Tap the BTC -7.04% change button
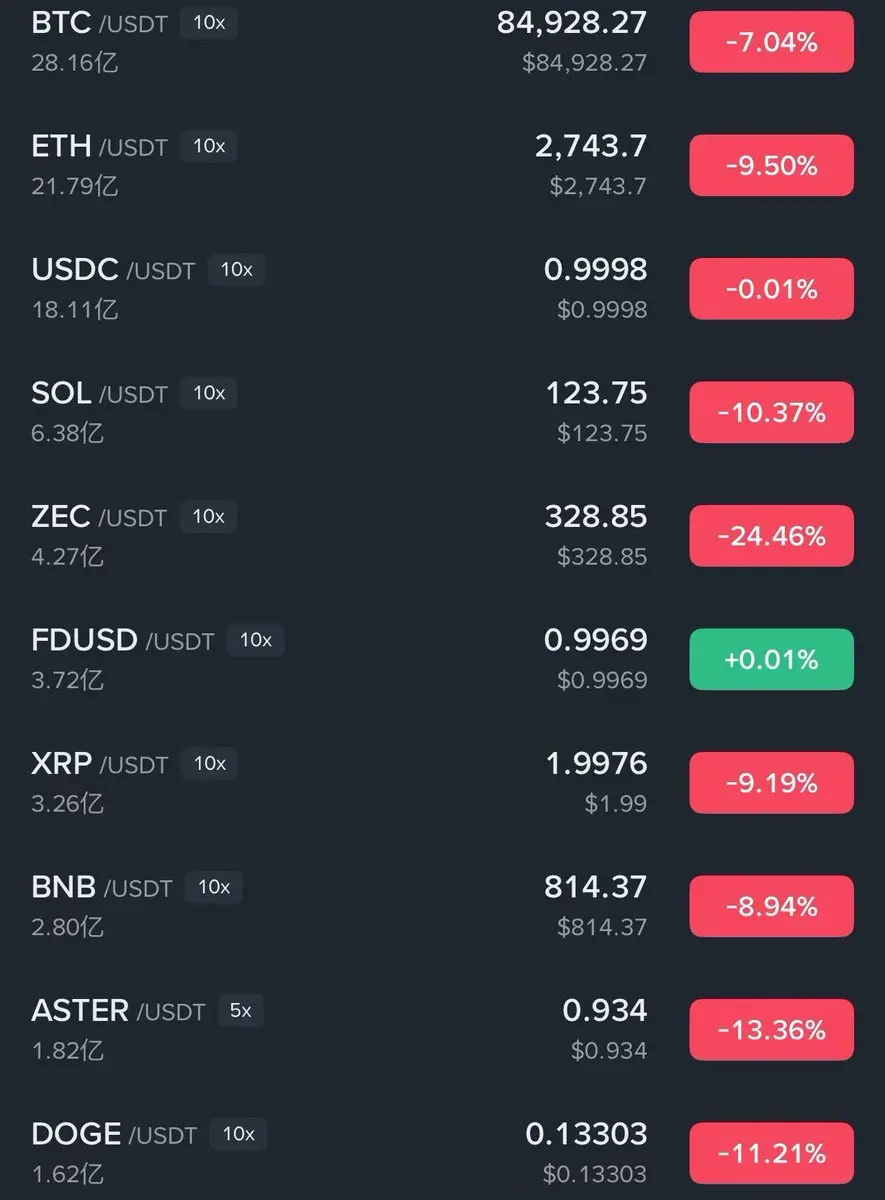885x1200 pixels. (x=771, y=42)
